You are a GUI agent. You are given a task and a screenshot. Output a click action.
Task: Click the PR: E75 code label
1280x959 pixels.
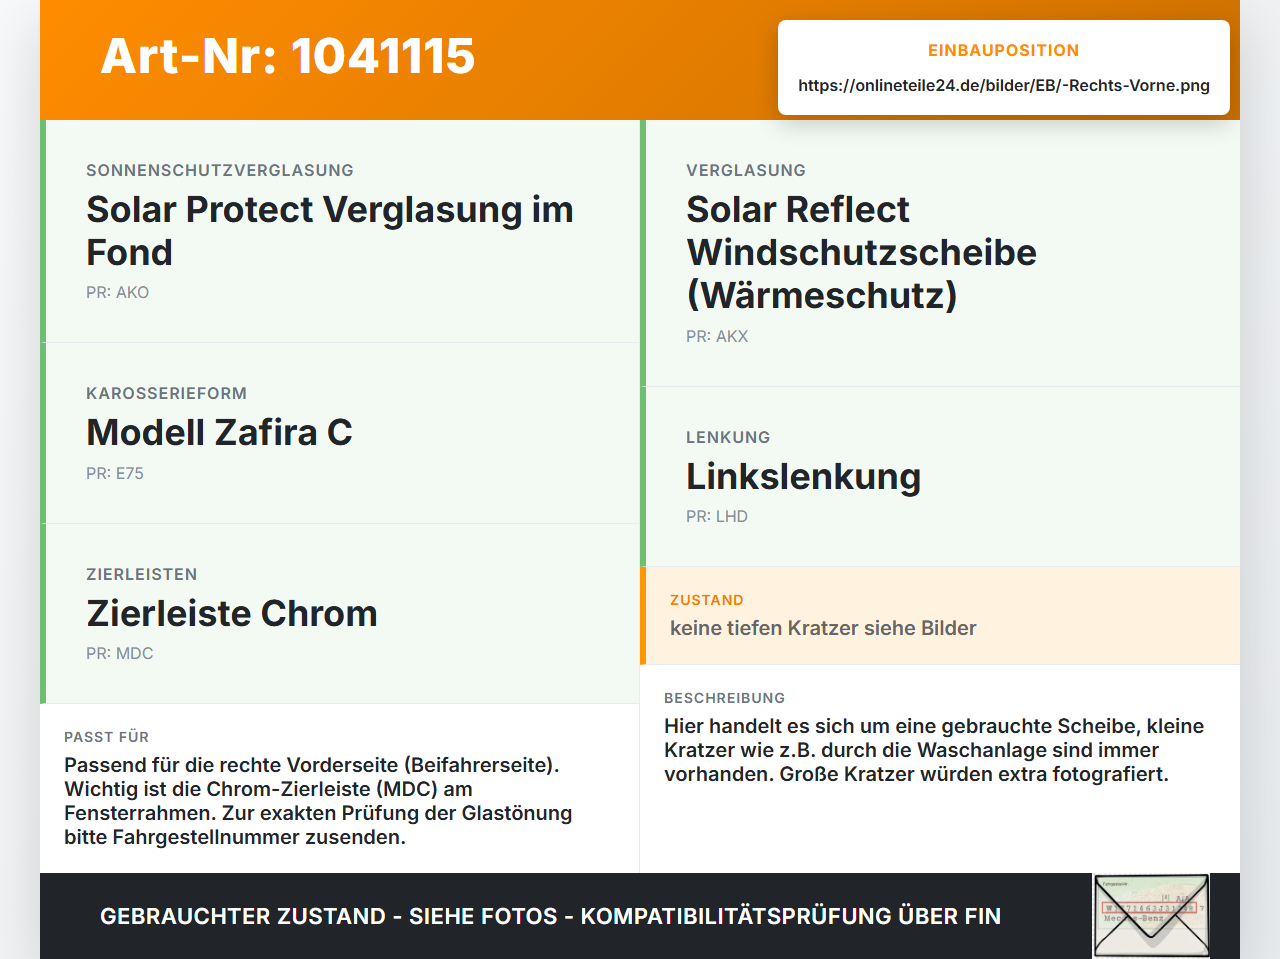coord(115,473)
